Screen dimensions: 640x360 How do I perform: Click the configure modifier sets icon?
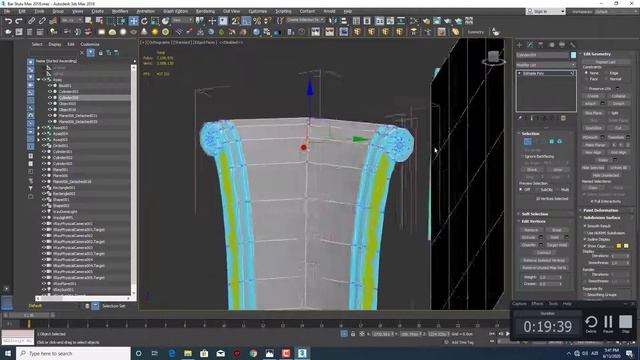coord(563,118)
